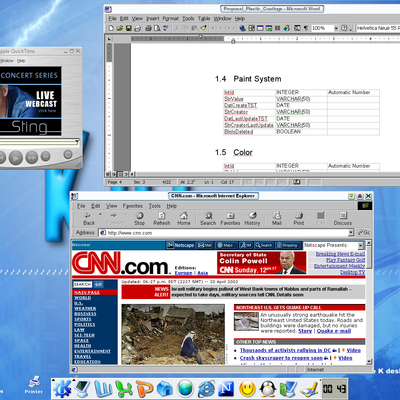Toggle Show/Hide paragraph marks in Word

pos(306,28)
